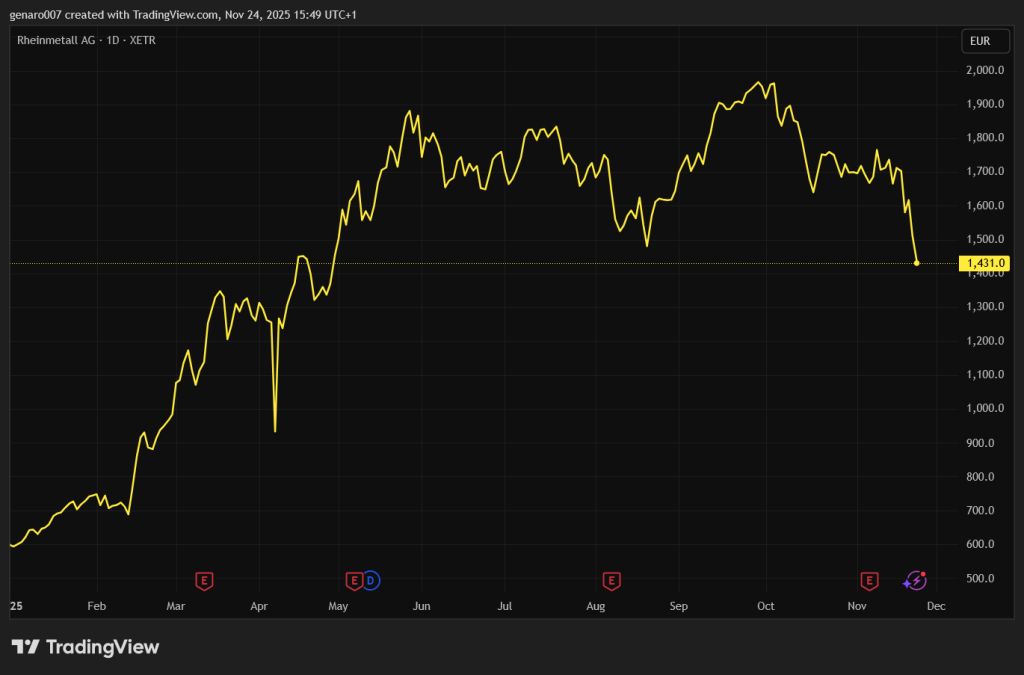Screen dimensions: 1024x675
Task: Click the Oct label on time axis
Action: [x=766, y=606]
